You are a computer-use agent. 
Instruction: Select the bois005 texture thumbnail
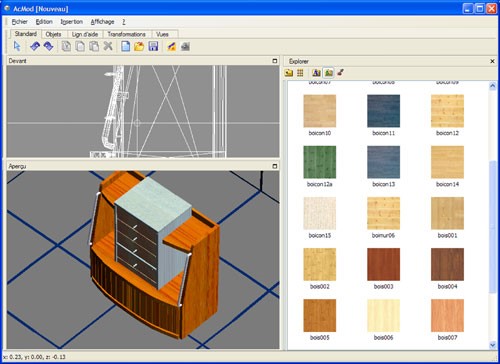(x=320, y=315)
